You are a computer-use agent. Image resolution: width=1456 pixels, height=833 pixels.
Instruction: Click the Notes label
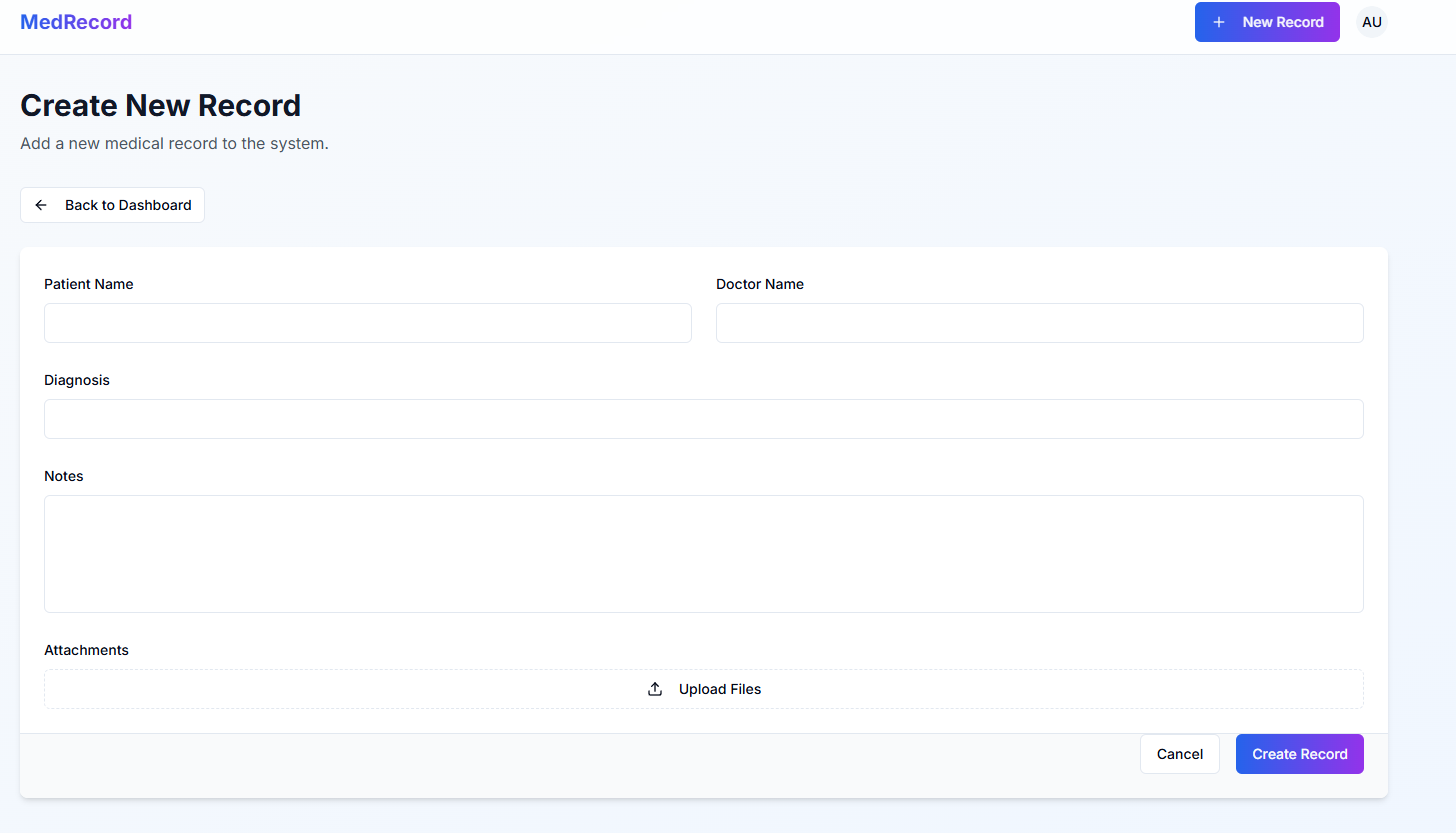64,476
